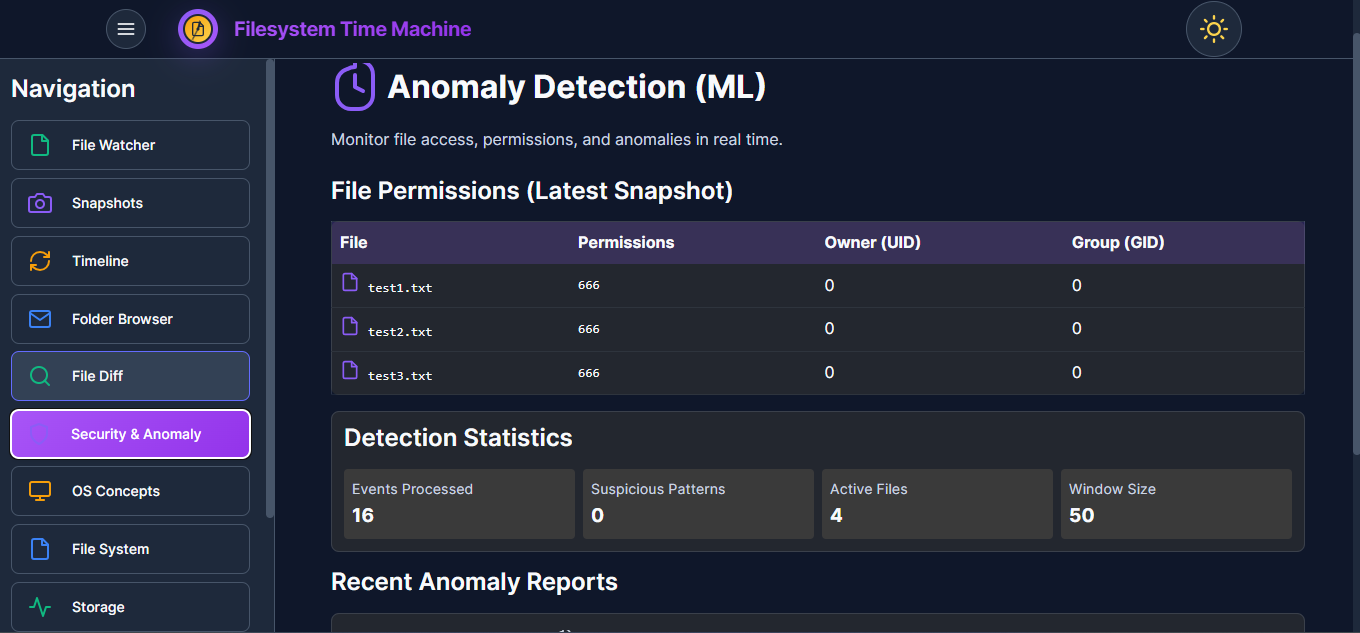Click the Permissions column header
Image resolution: width=1360 pixels, height=633 pixels.
coord(626,243)
